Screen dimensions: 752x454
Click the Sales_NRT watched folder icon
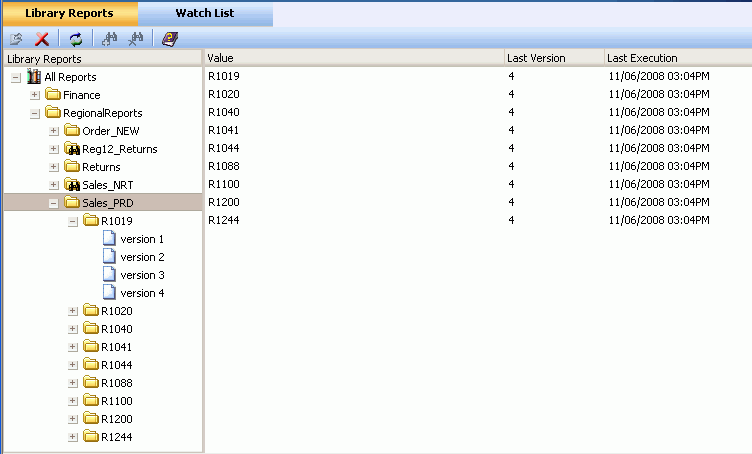click(72, 184)
